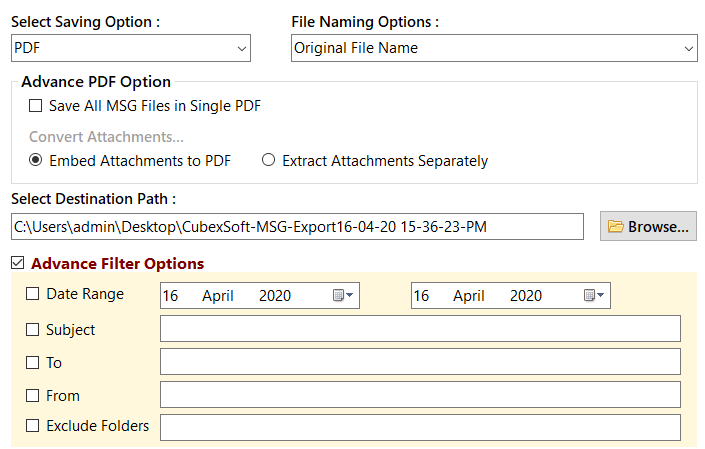Screen dimensions: 705x449
Task: Enable the Exclude Folders checkbox
Action: [33, 426]
